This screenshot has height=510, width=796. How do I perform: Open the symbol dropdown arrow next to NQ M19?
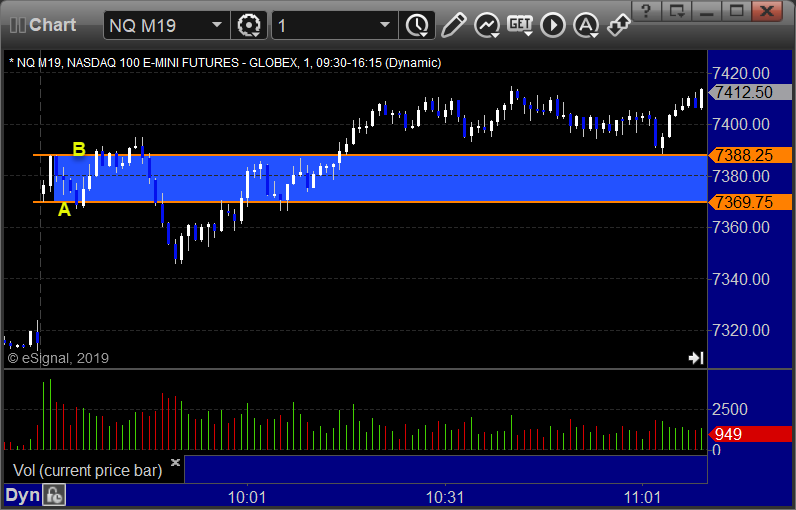[217, 24]
